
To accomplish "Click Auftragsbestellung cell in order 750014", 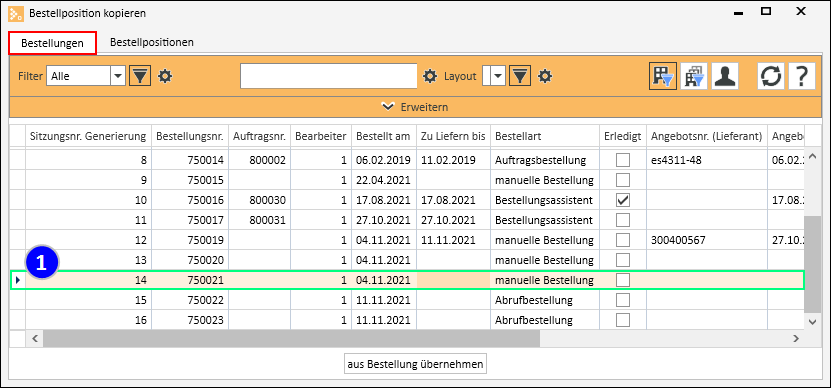I will 545,160.
